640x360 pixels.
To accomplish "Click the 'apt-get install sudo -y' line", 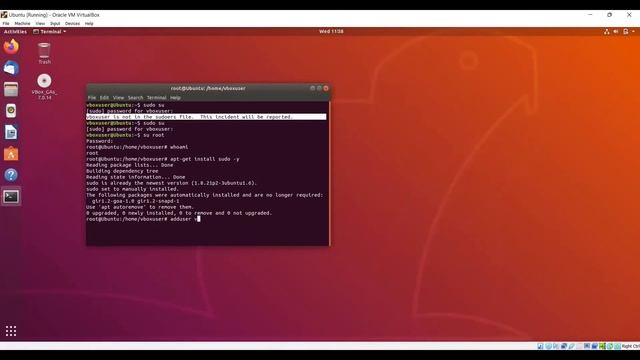I will (163, 159).
